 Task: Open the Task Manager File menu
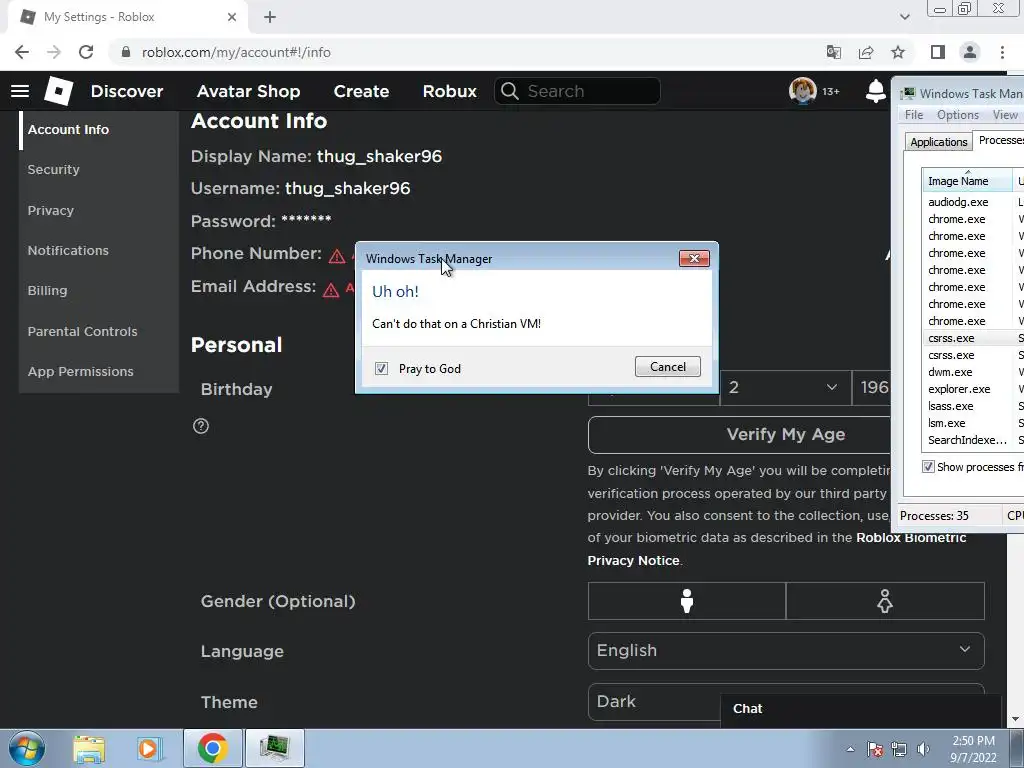[x=914, y=115]
